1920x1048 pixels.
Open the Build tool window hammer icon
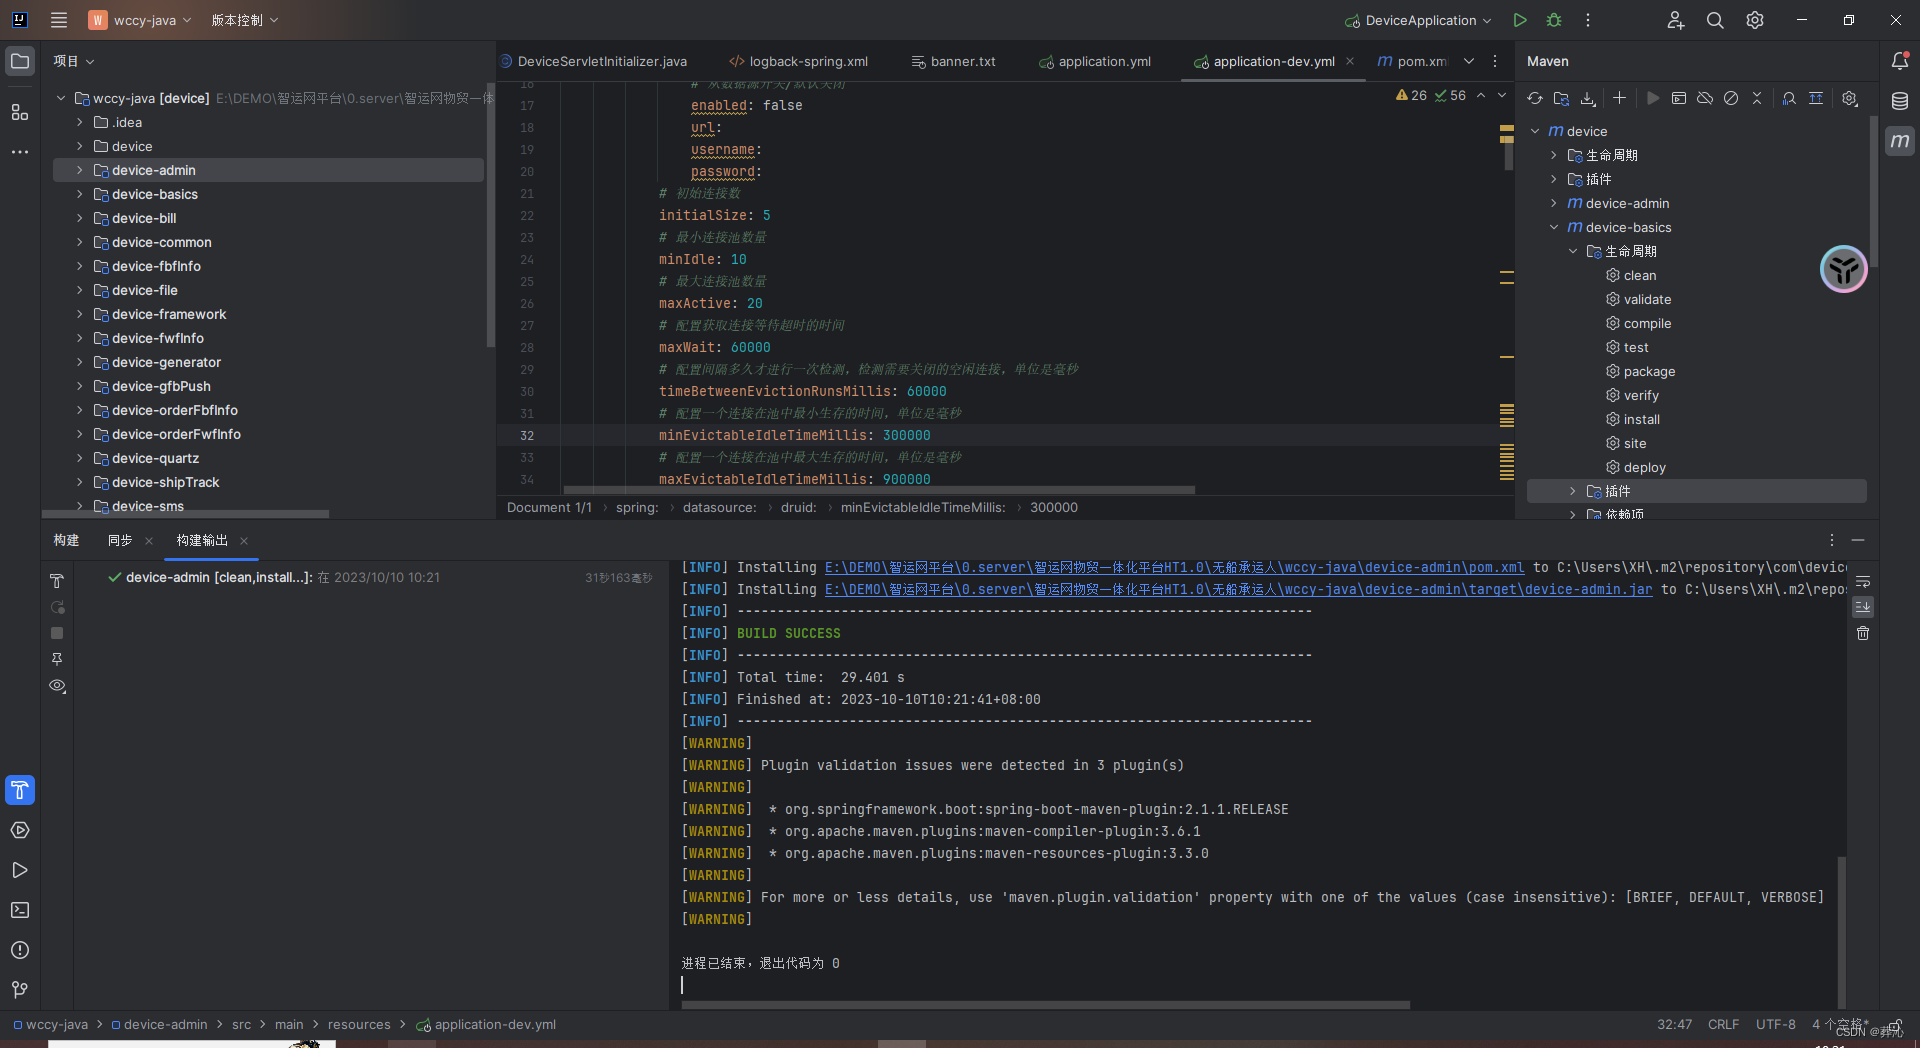click(x=20, y=790)
